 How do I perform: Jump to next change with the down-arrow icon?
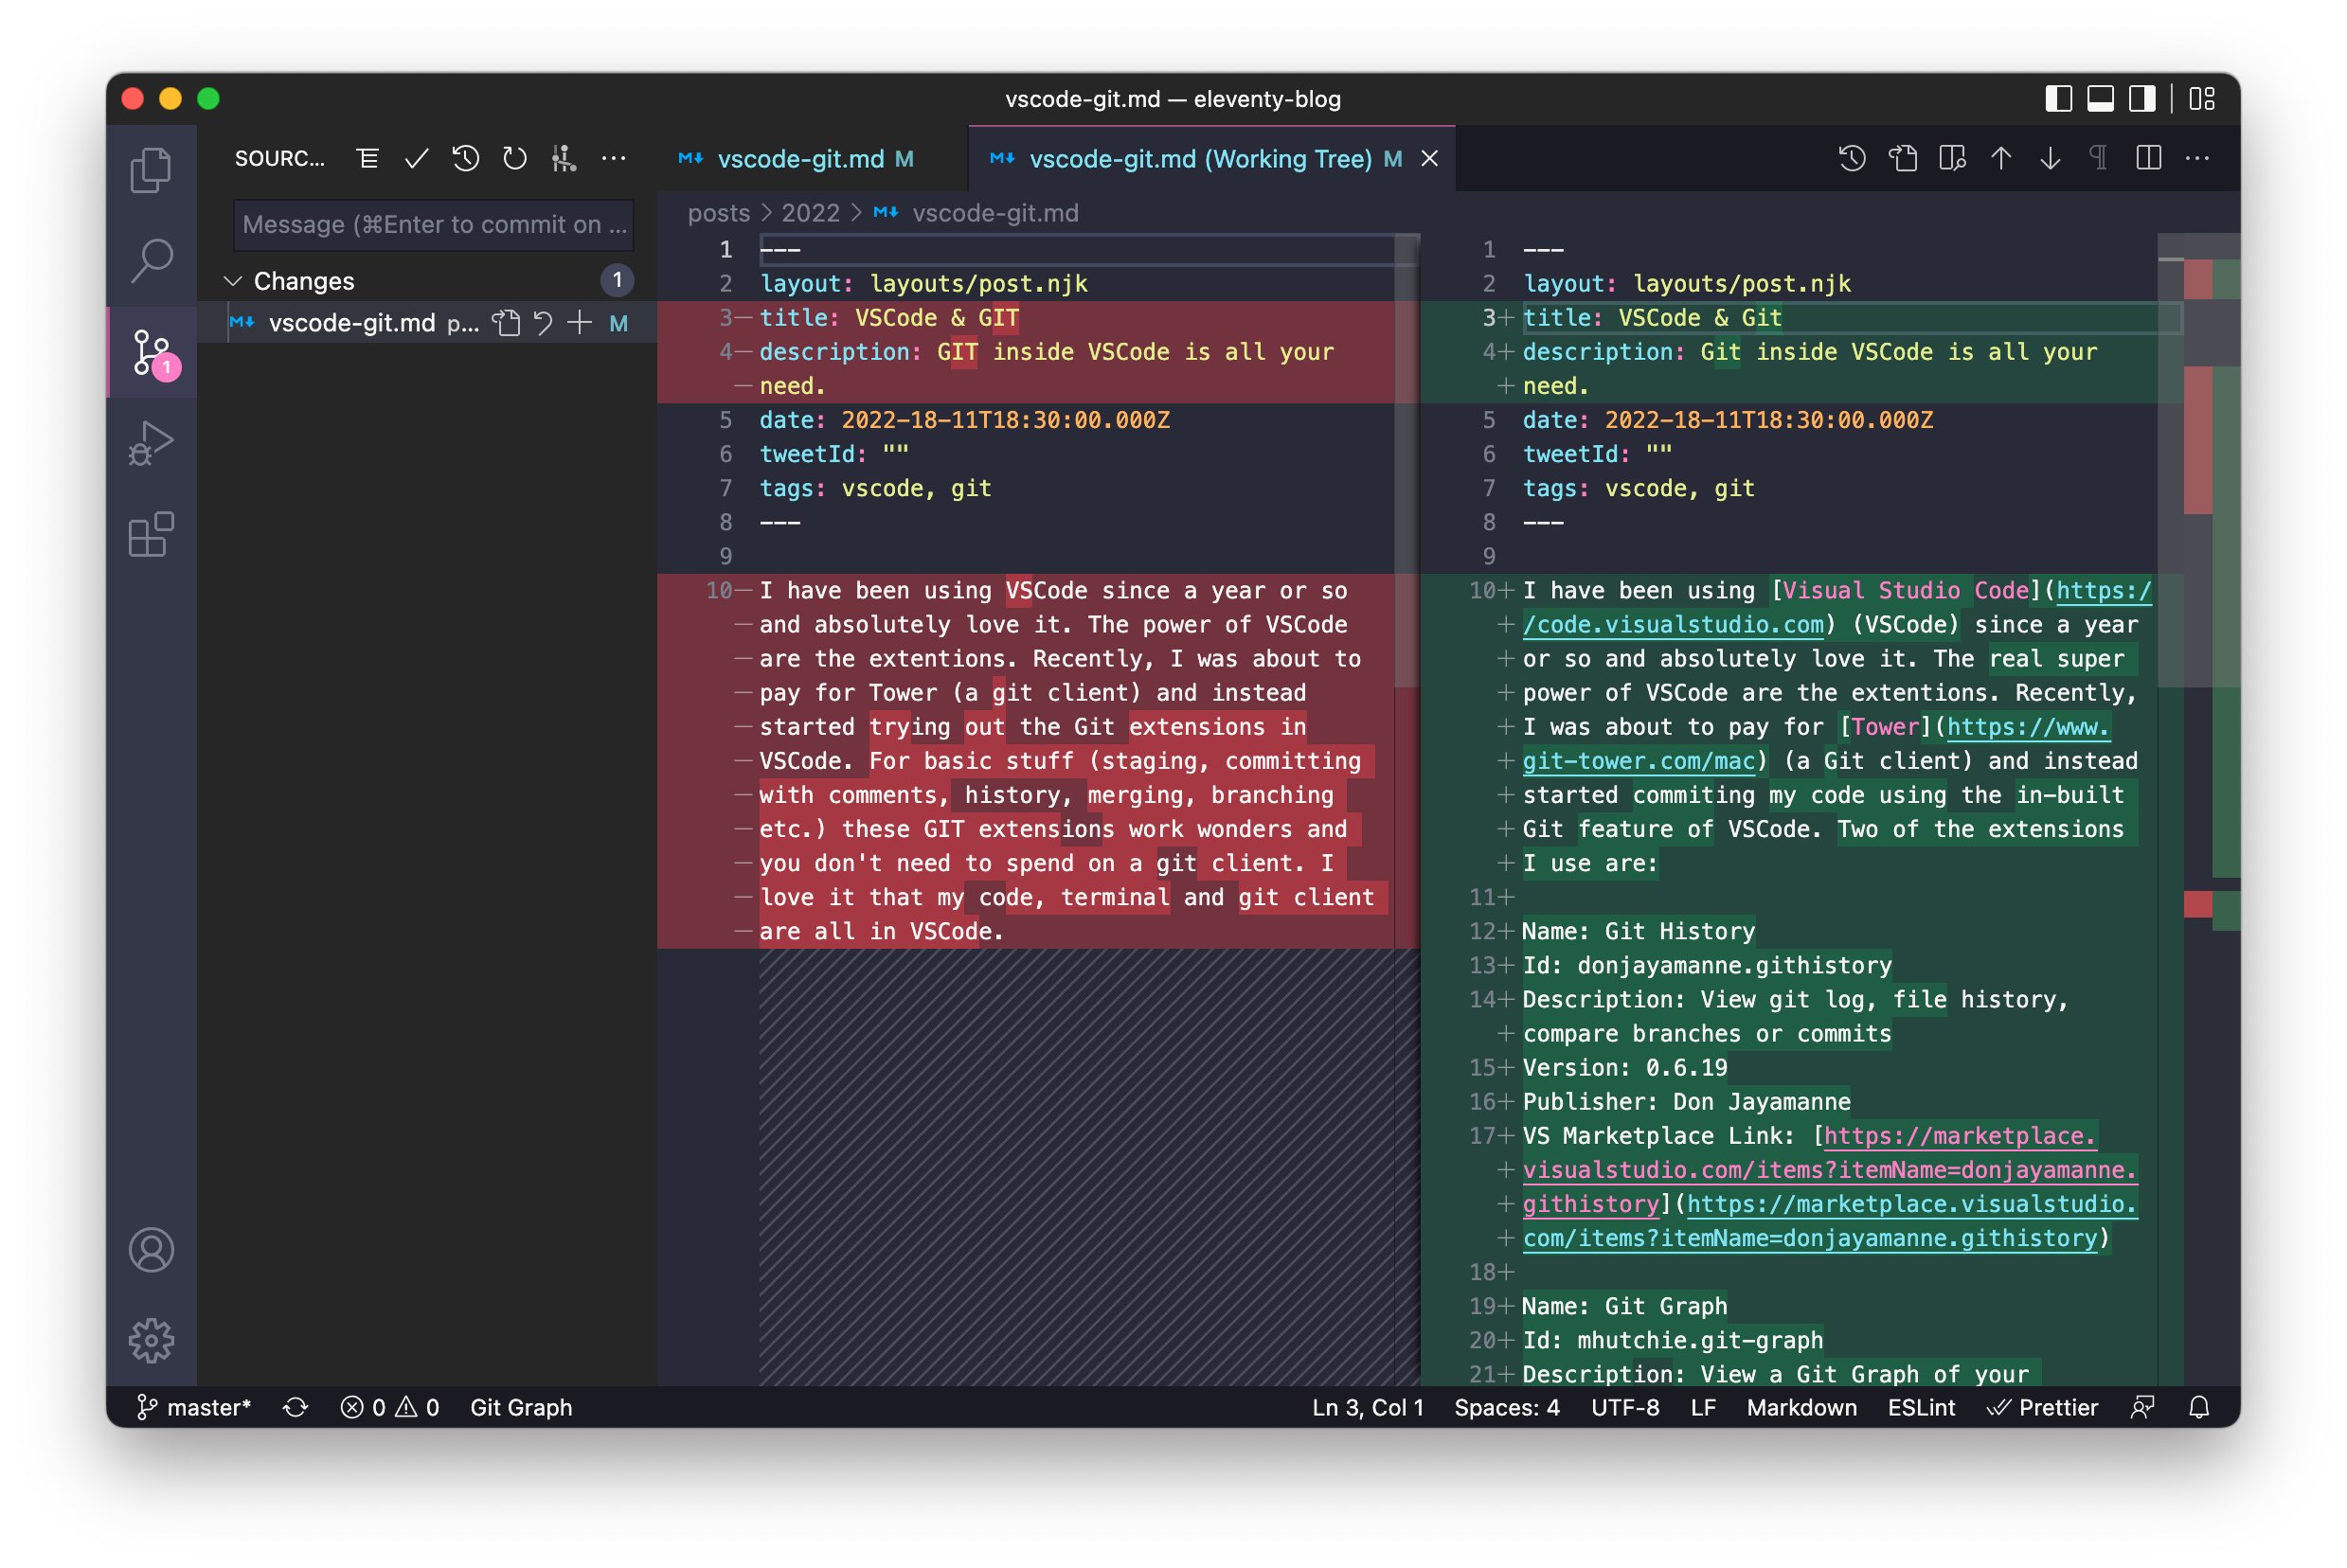[2051, 158]
